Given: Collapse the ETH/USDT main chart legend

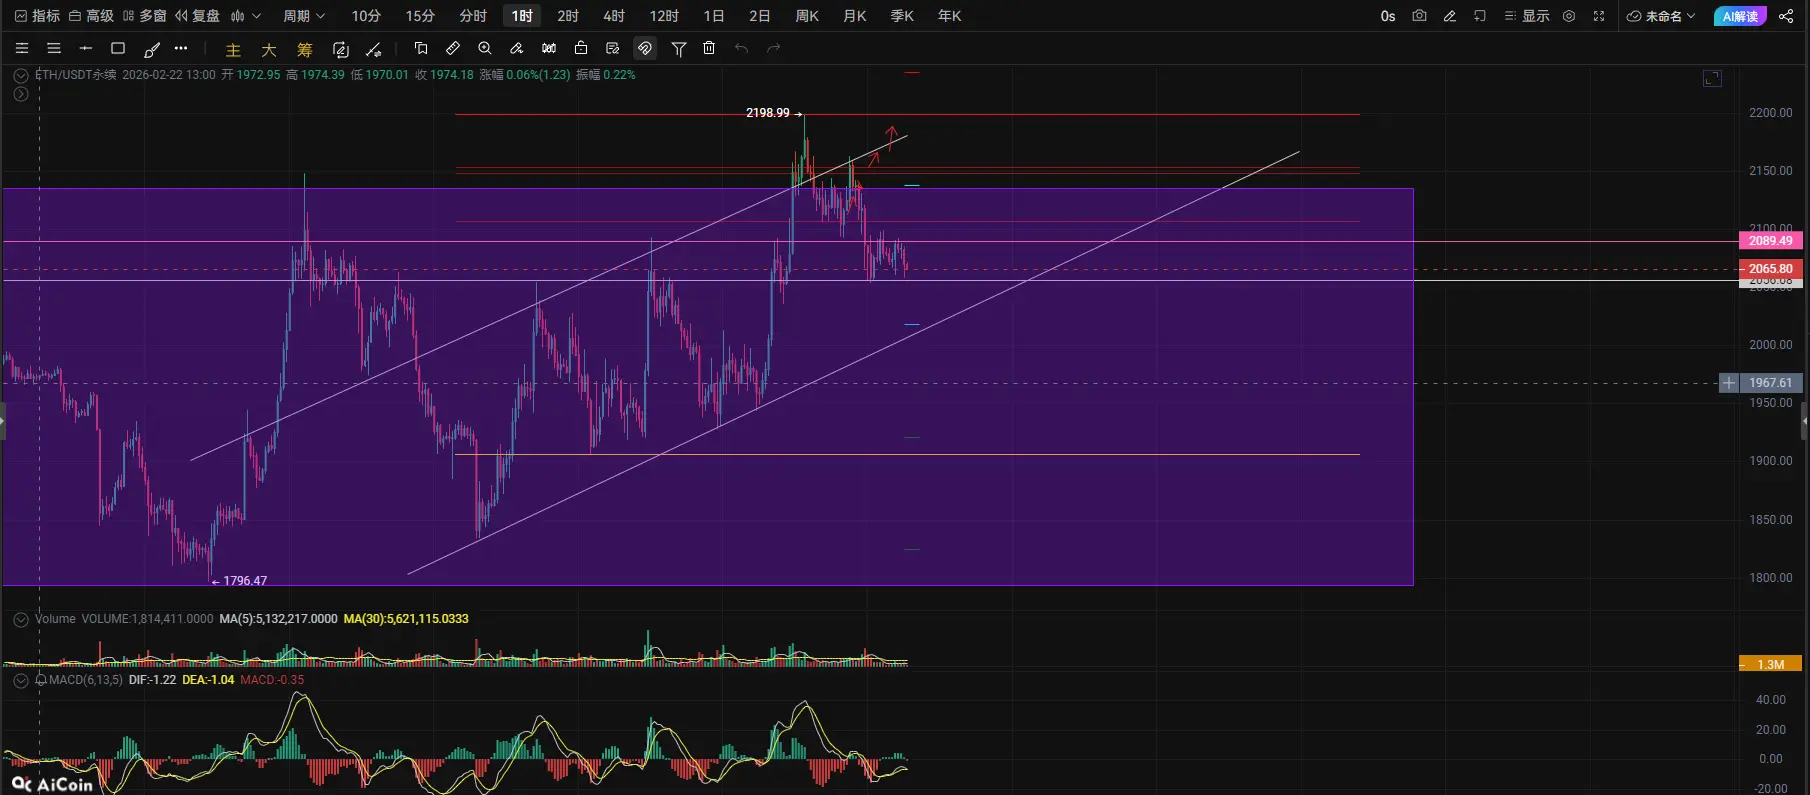Looking at the screenshot, I should click(20, 75).
